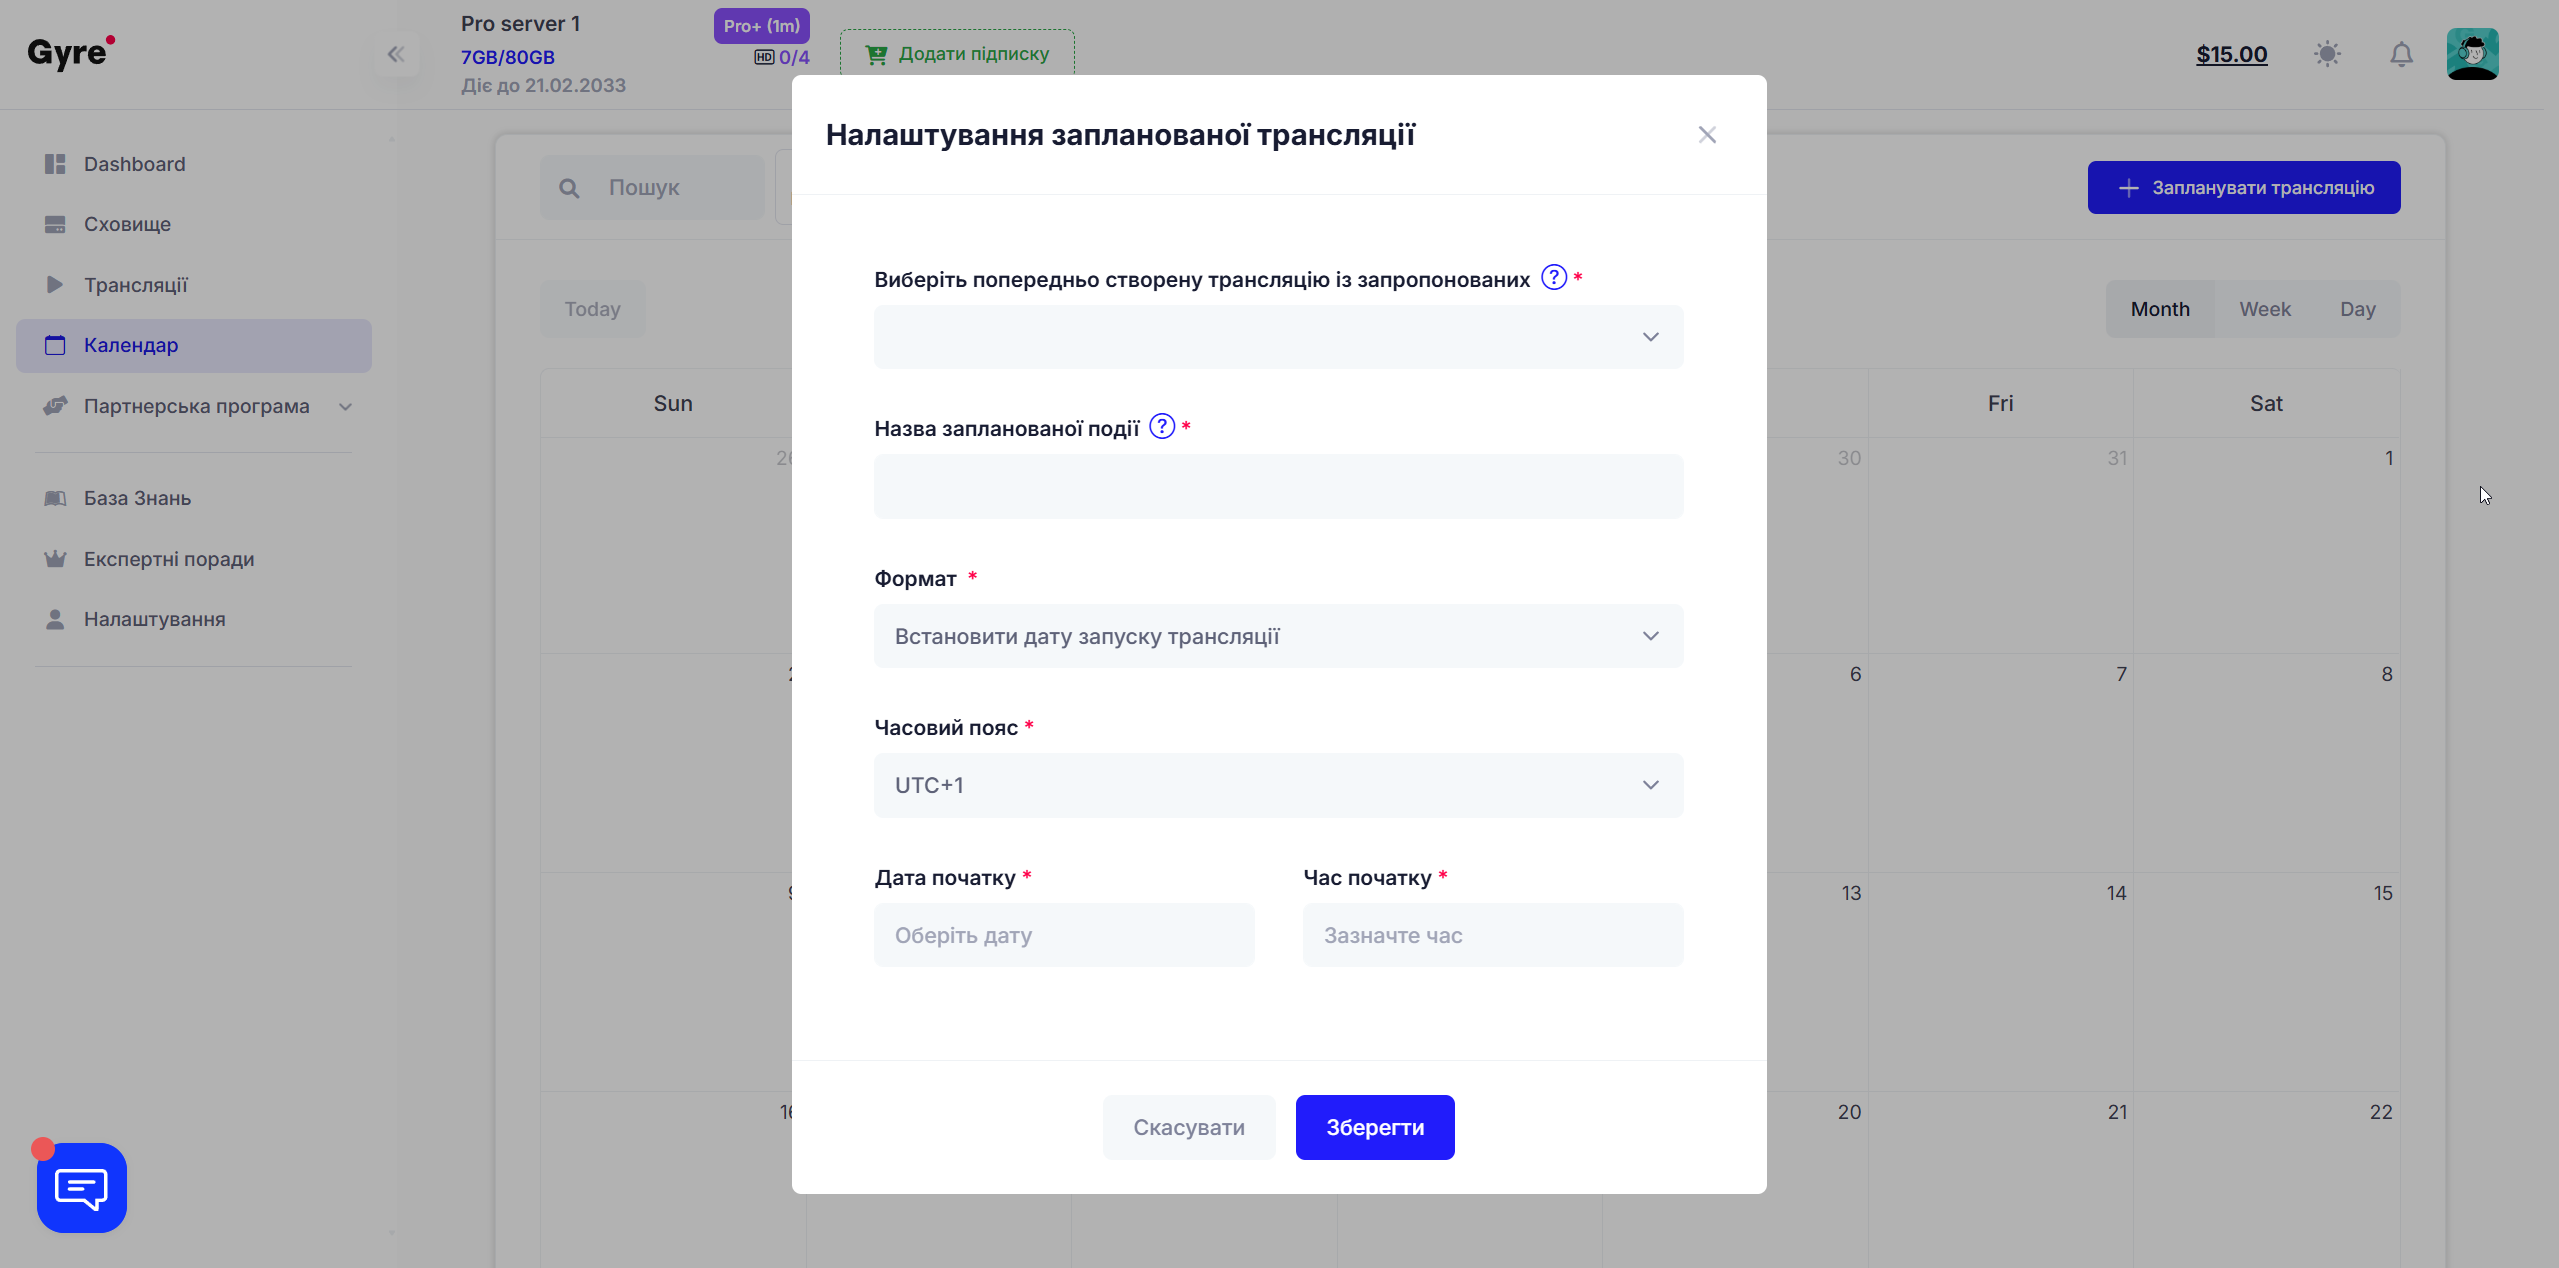The height and width of the screenshot is (1268, 2559).
Task: Switch calendar to Day view
Action: point(2358,309)
